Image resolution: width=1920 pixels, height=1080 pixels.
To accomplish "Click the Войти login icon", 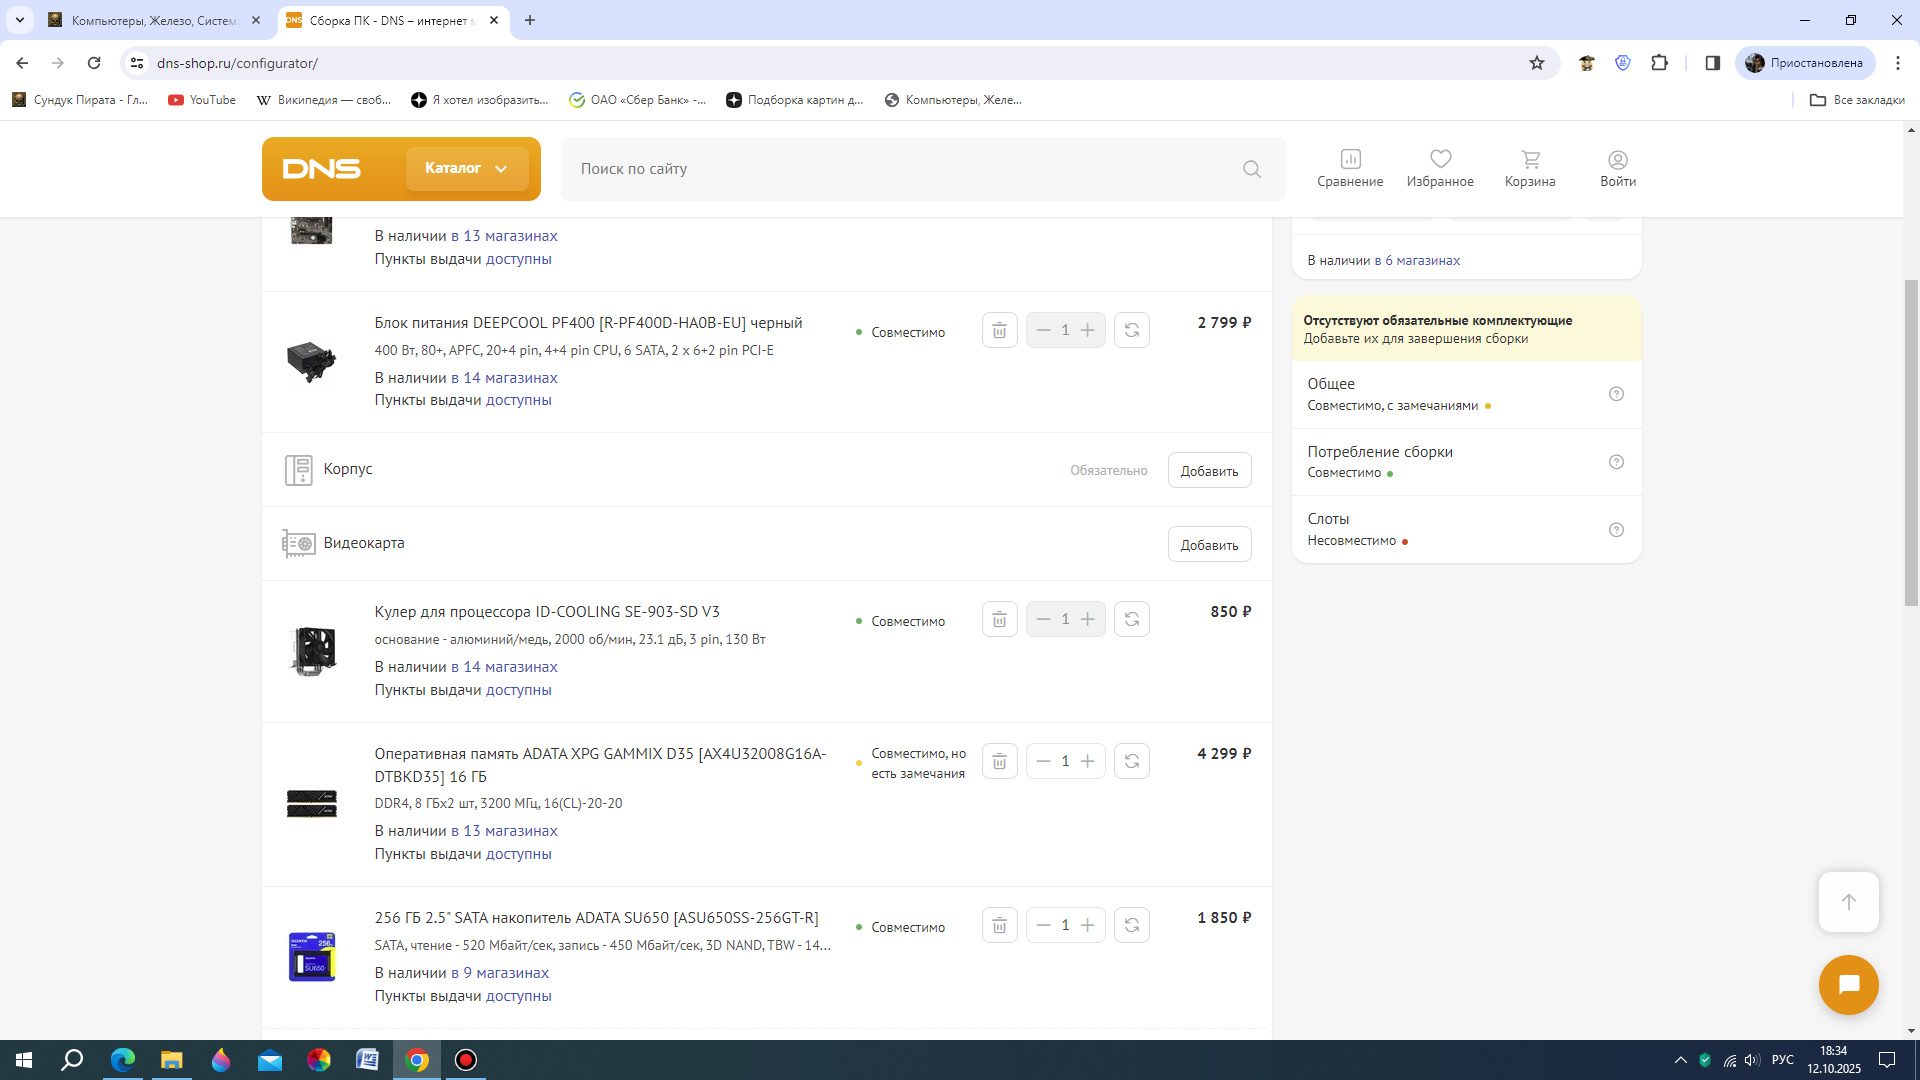I will click(1617, 168).
